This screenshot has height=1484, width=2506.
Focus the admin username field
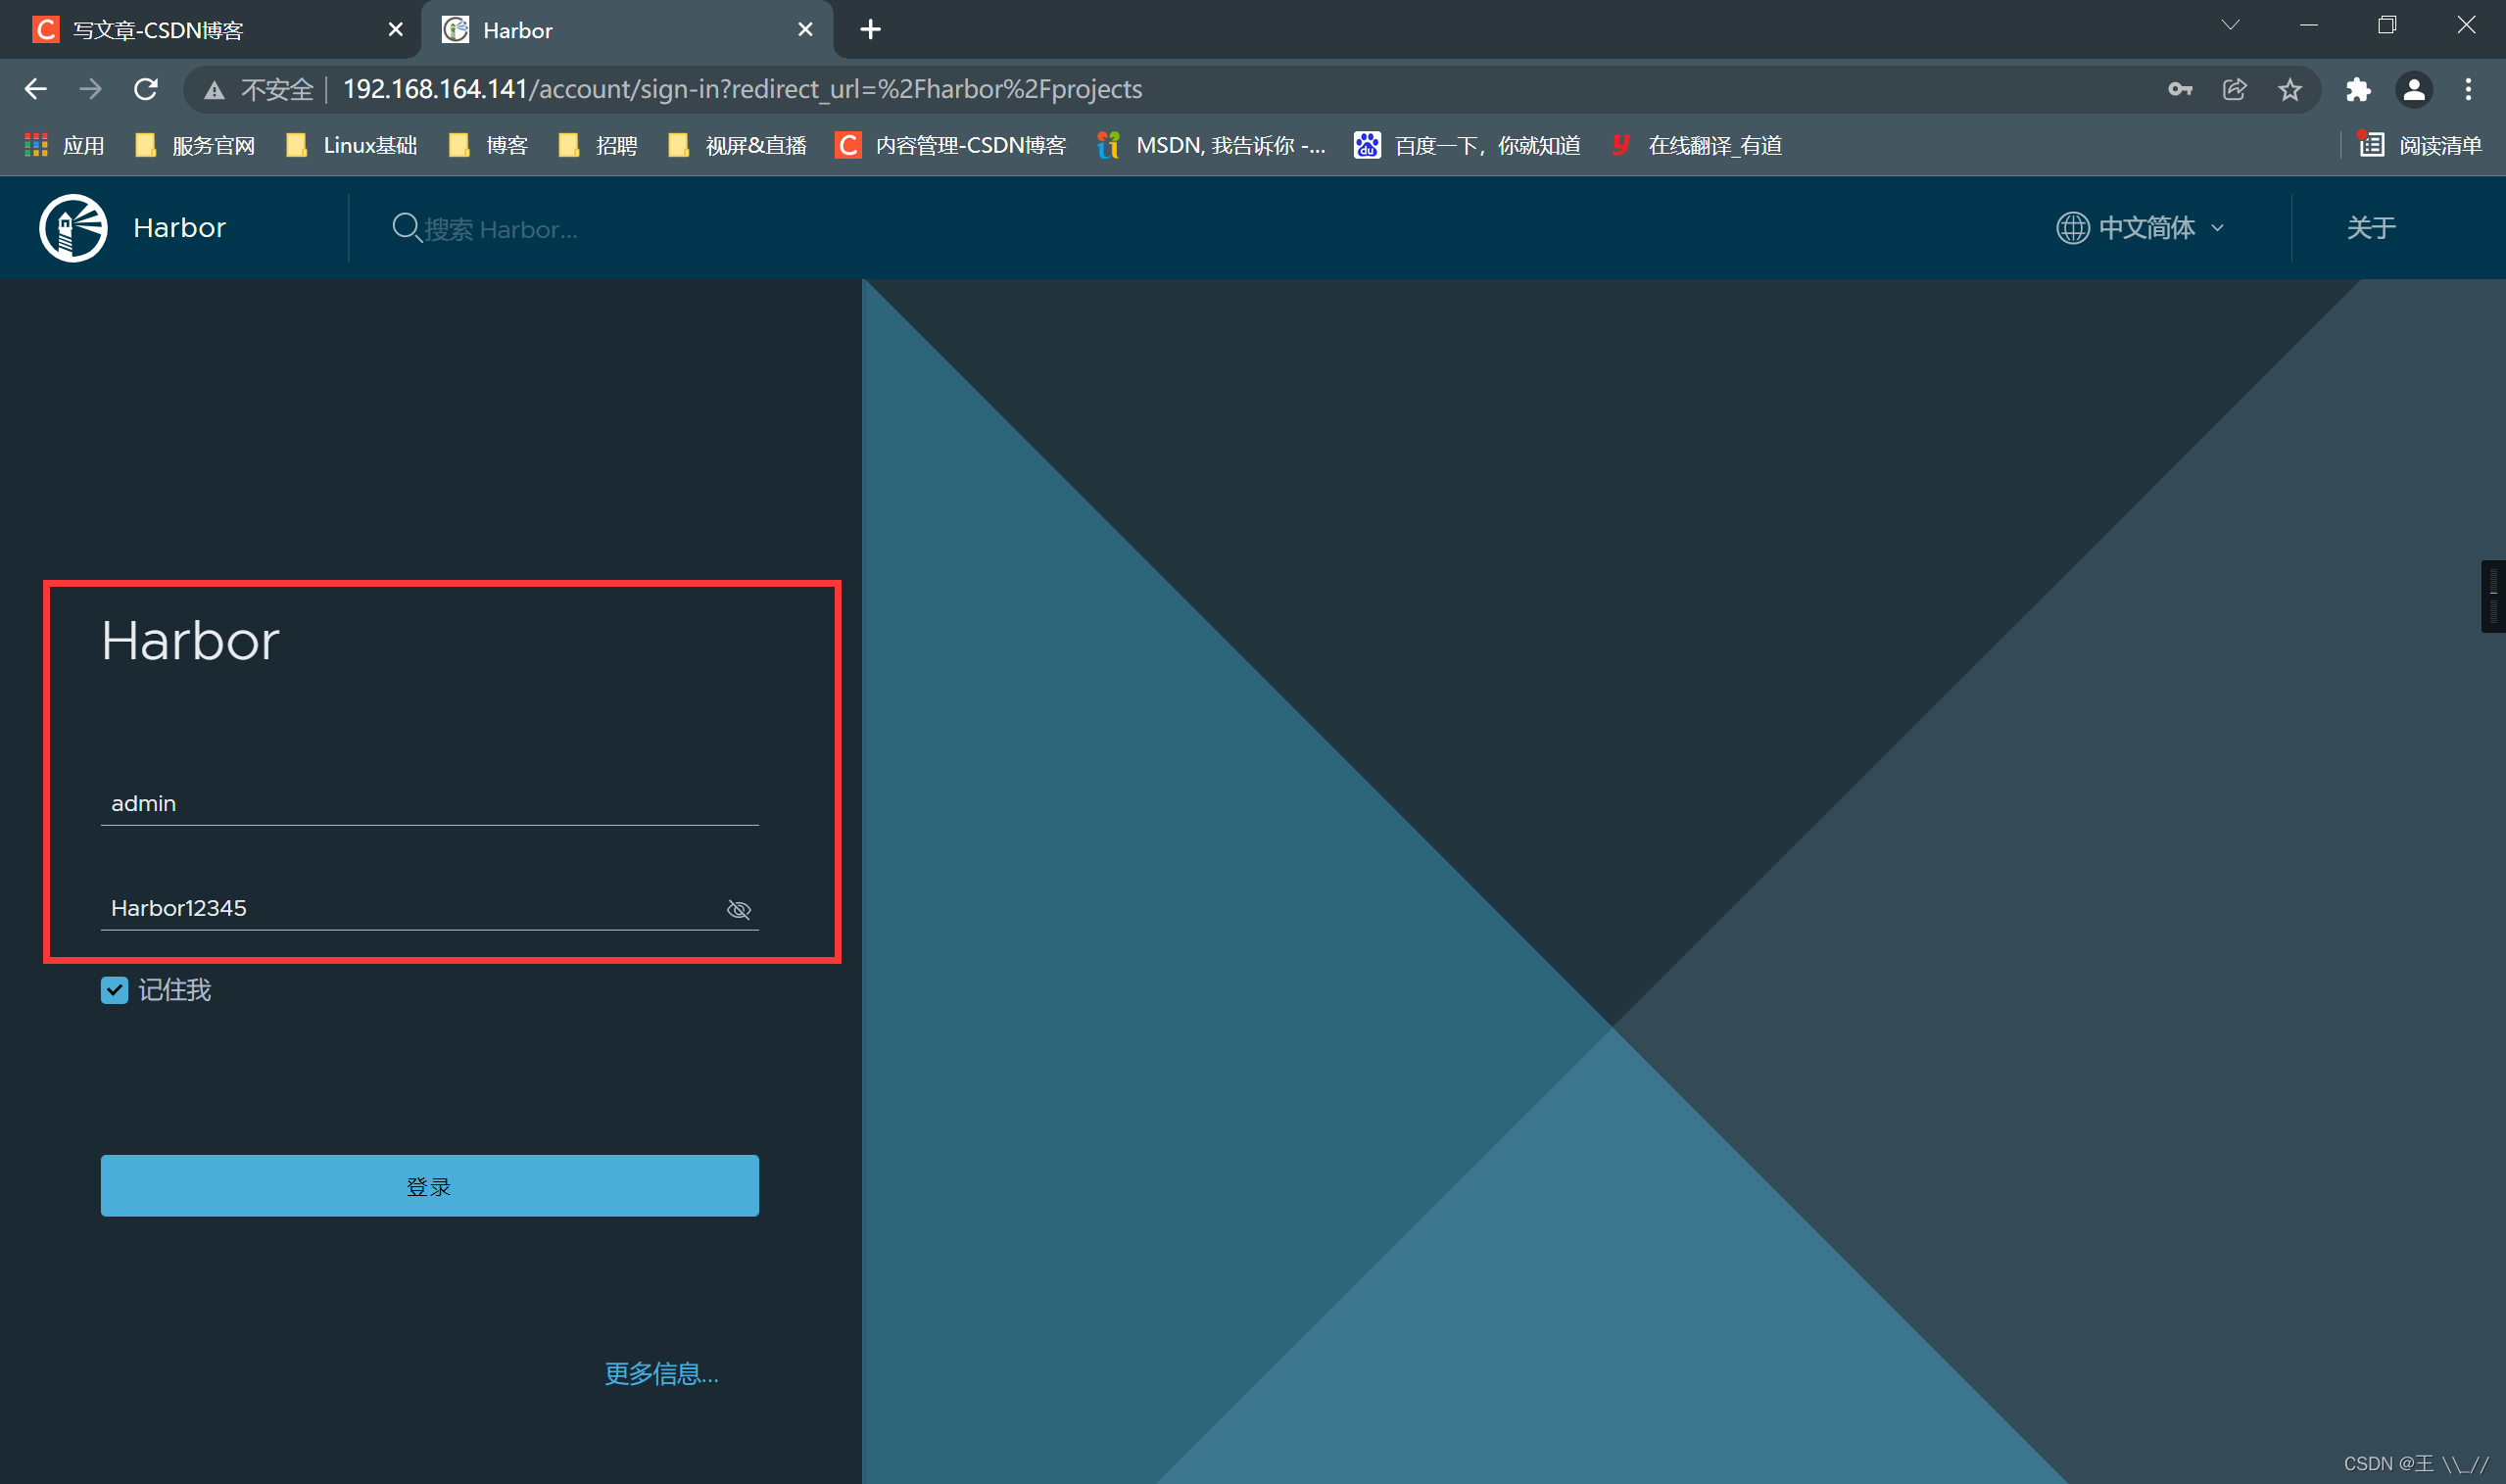coord(429,804)
